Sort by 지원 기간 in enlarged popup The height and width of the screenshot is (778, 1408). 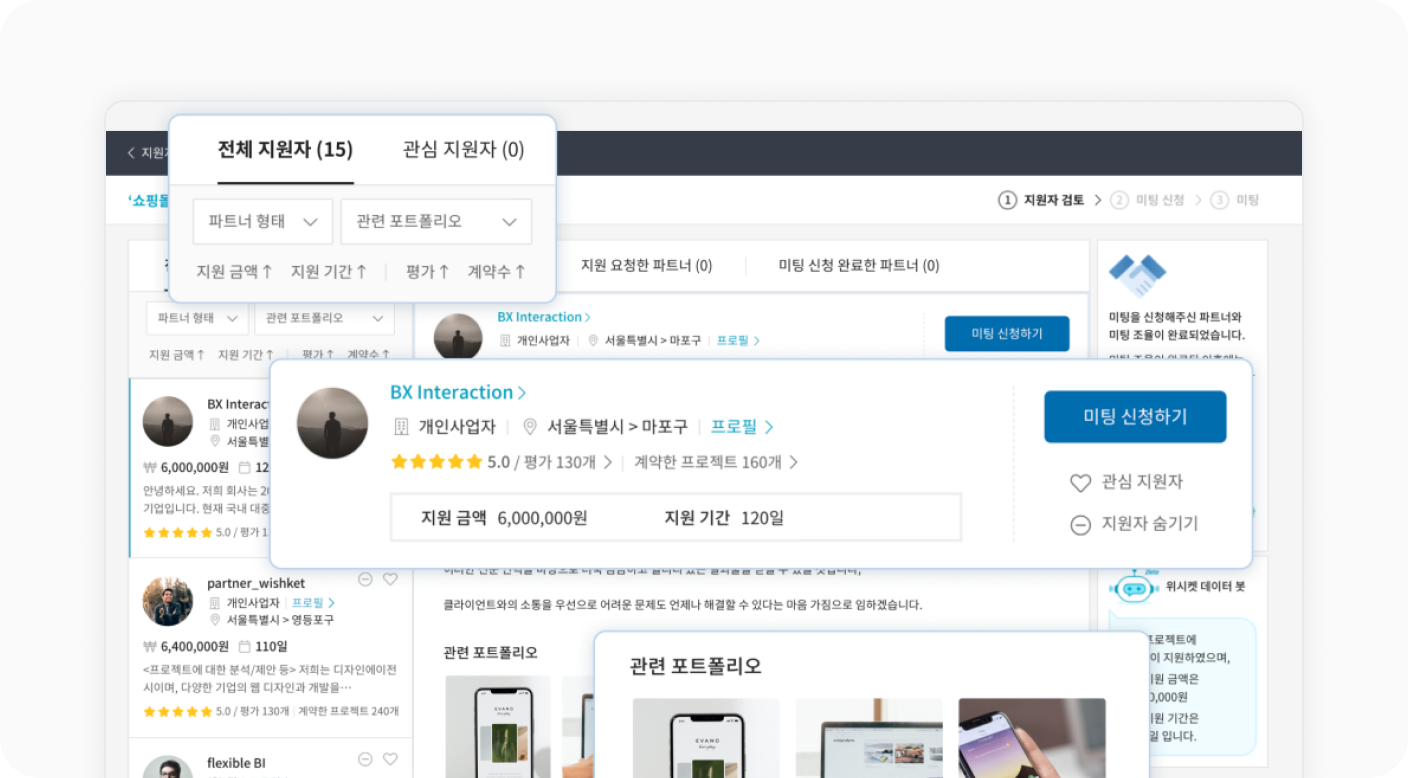click(329, 271)
